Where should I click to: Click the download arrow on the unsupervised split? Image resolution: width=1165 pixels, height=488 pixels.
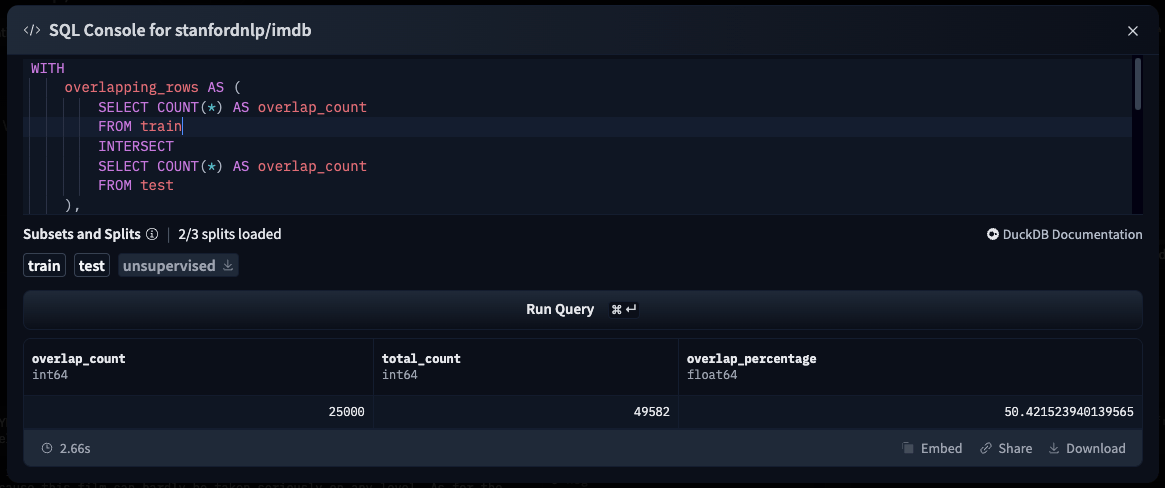(228, 266)
